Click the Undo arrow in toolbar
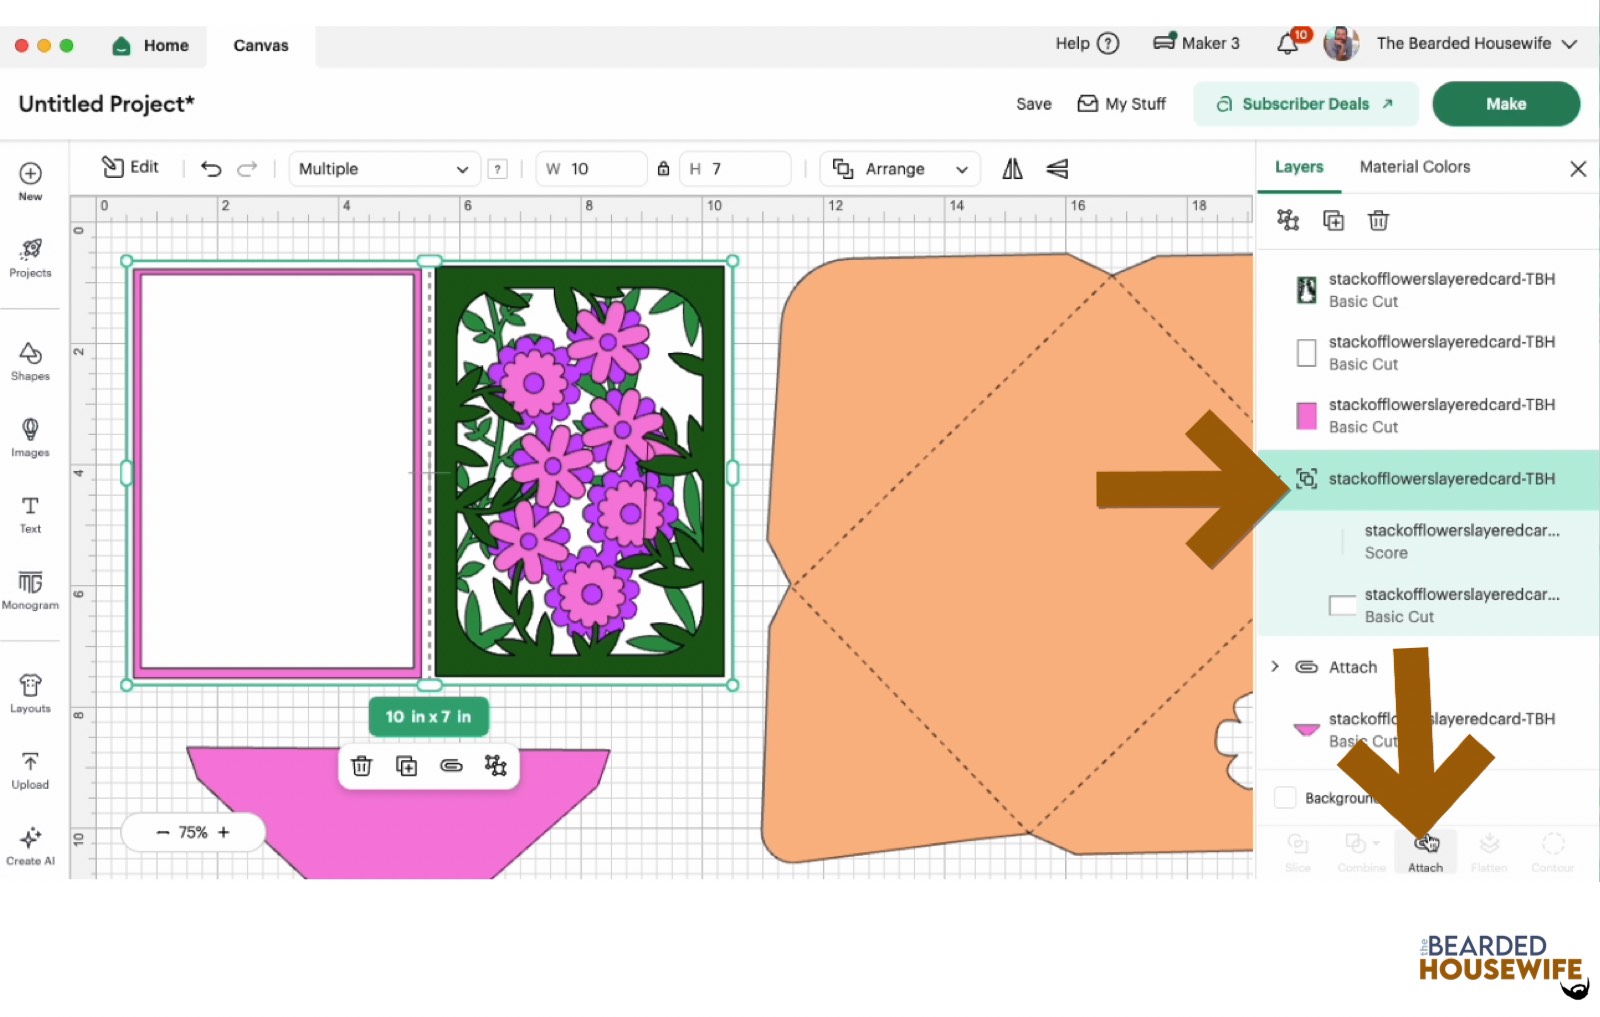Screen dimensions: 1600x1017 [x=211, y=169]
